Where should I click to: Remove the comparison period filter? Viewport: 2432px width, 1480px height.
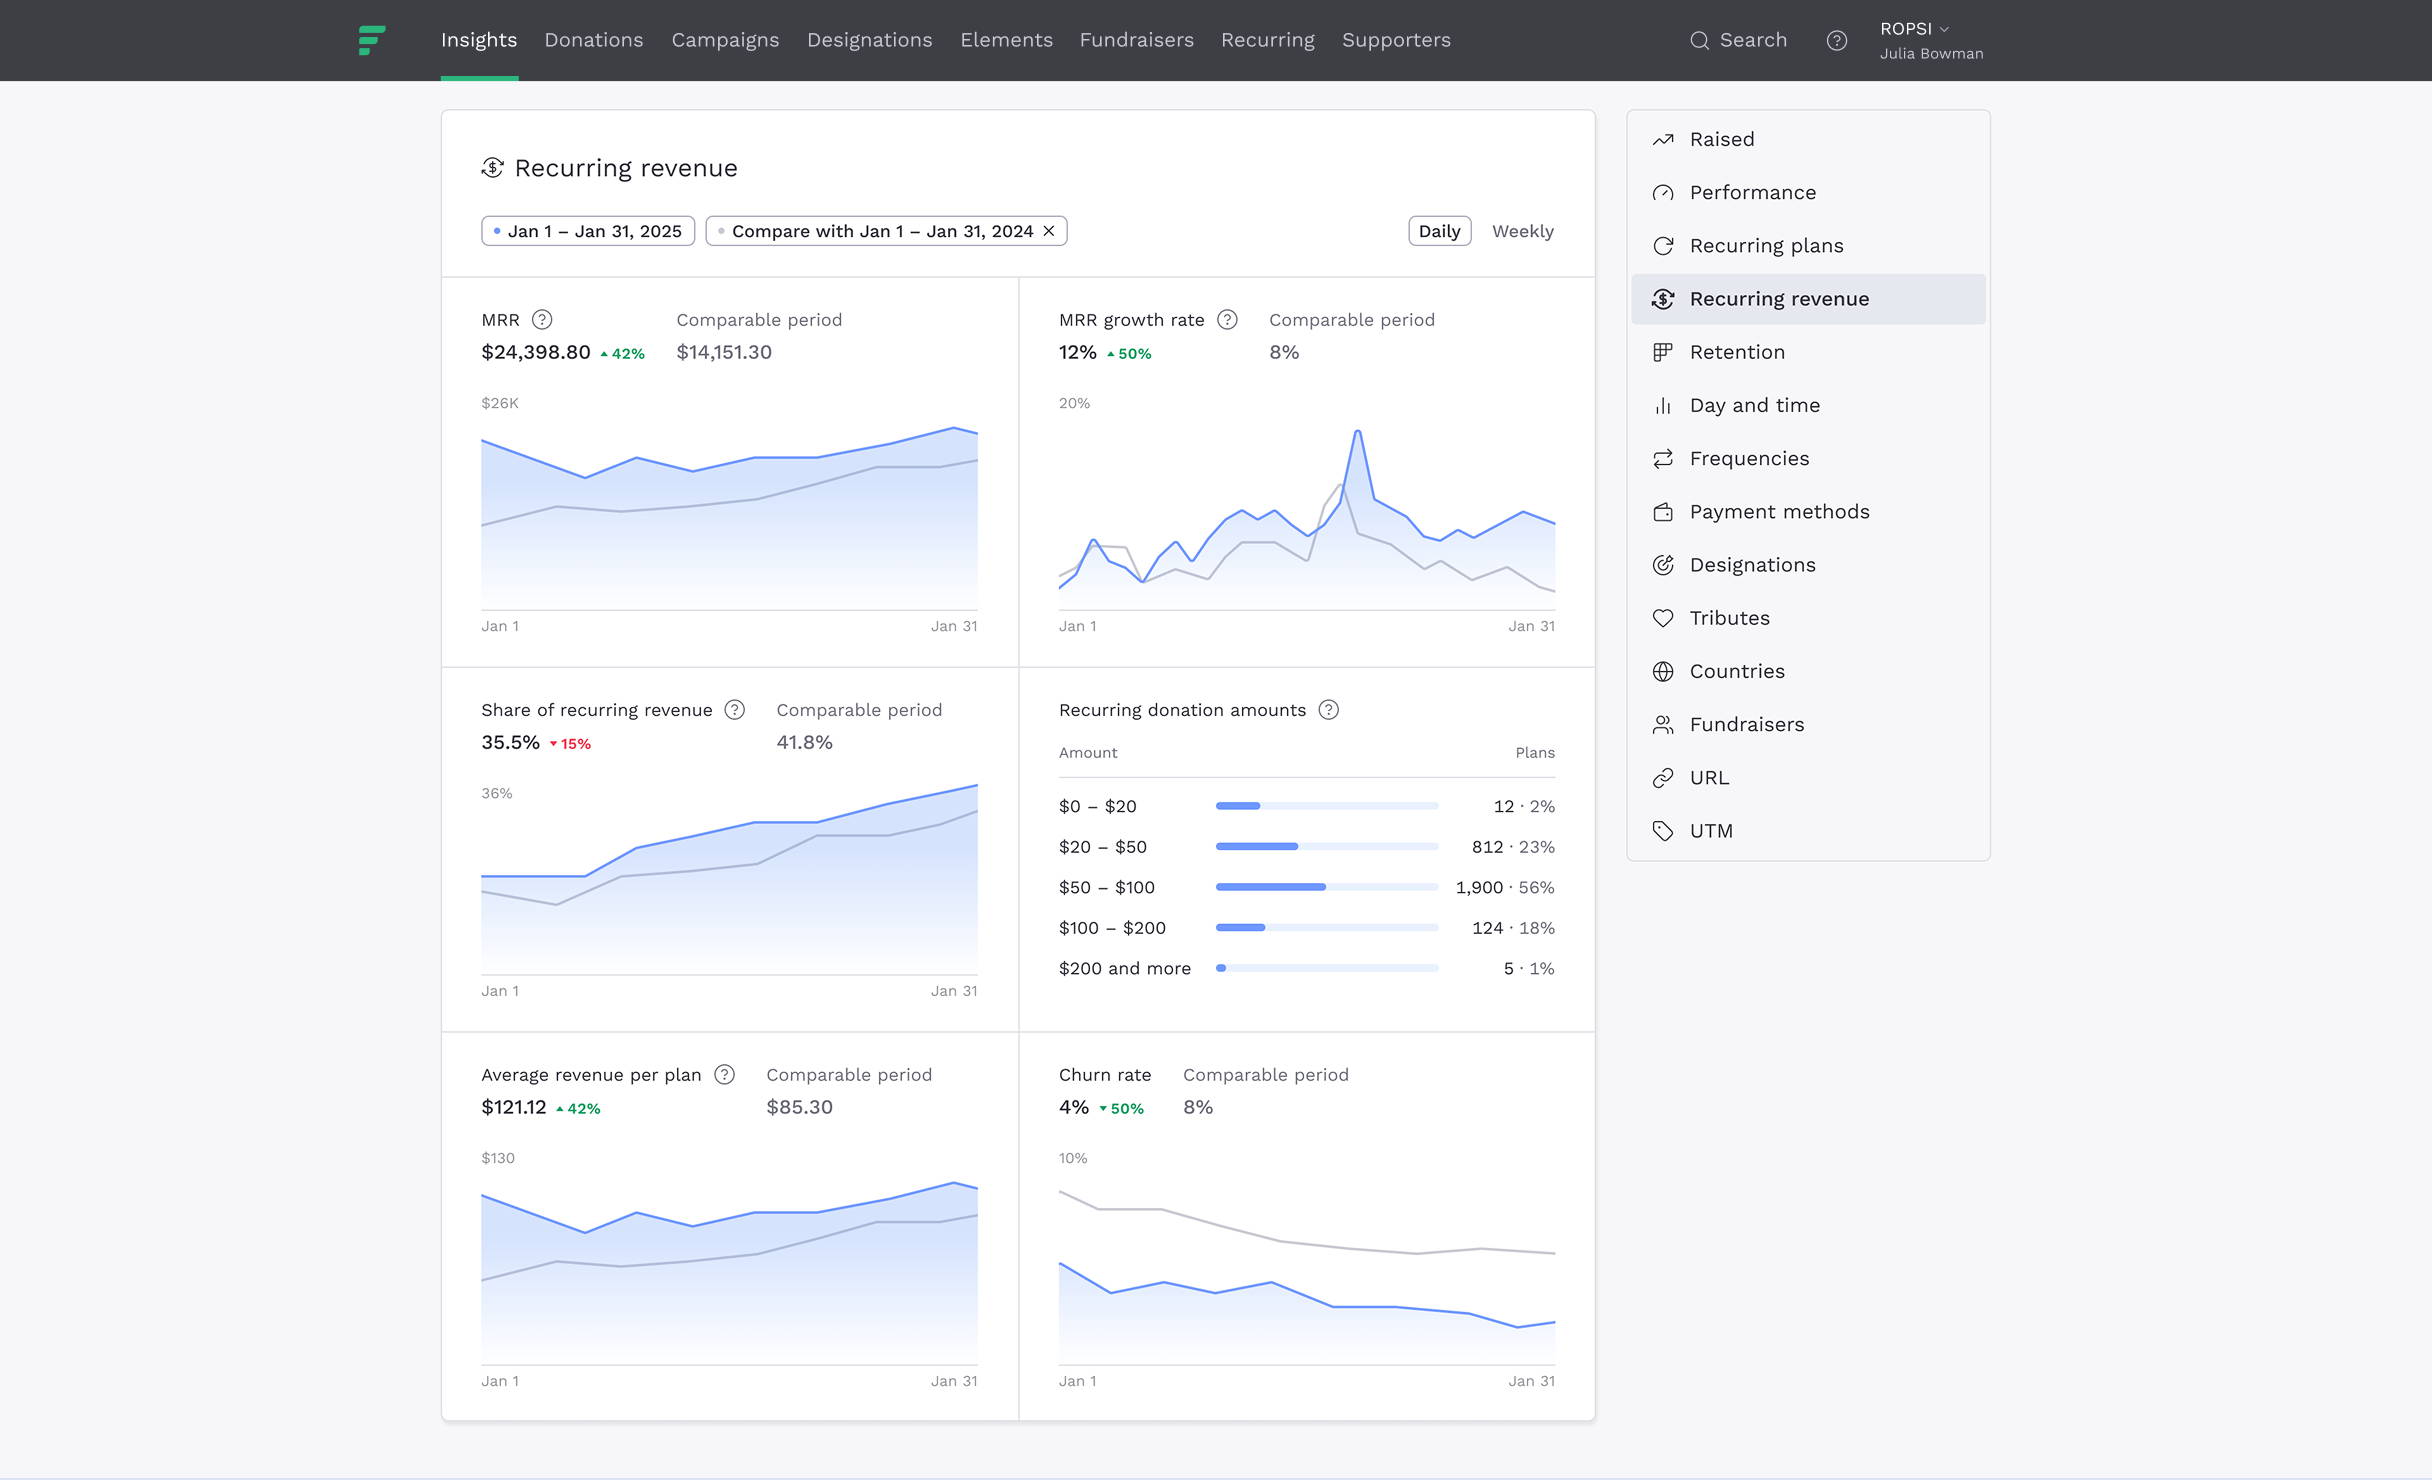(1049, 231)
